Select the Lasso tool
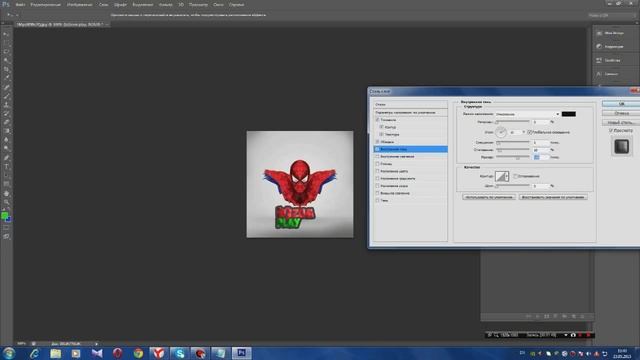 click(x=6, y=51)
